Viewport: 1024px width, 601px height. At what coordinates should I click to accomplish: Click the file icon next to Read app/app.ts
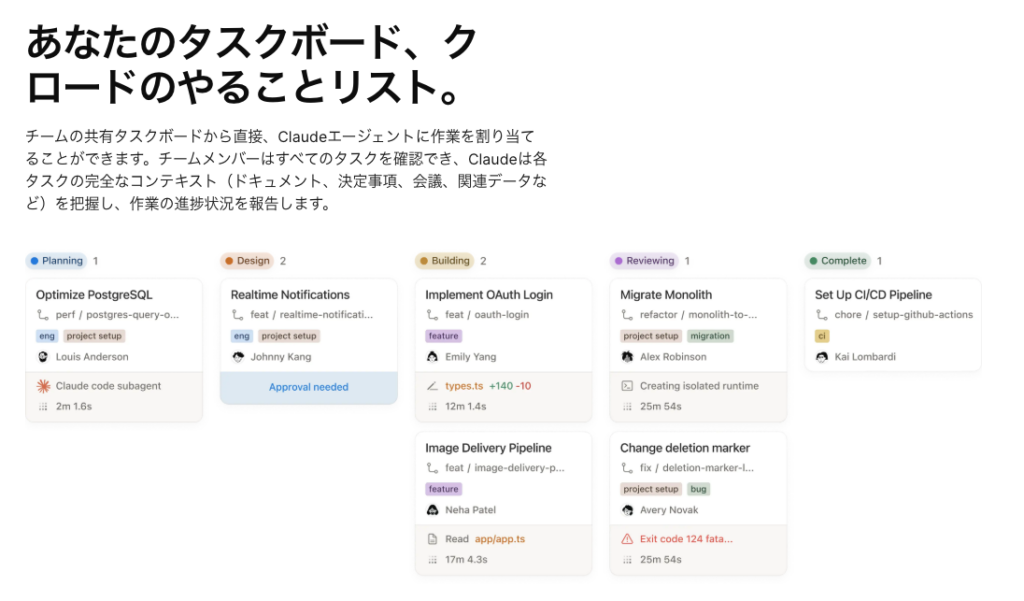432,539
